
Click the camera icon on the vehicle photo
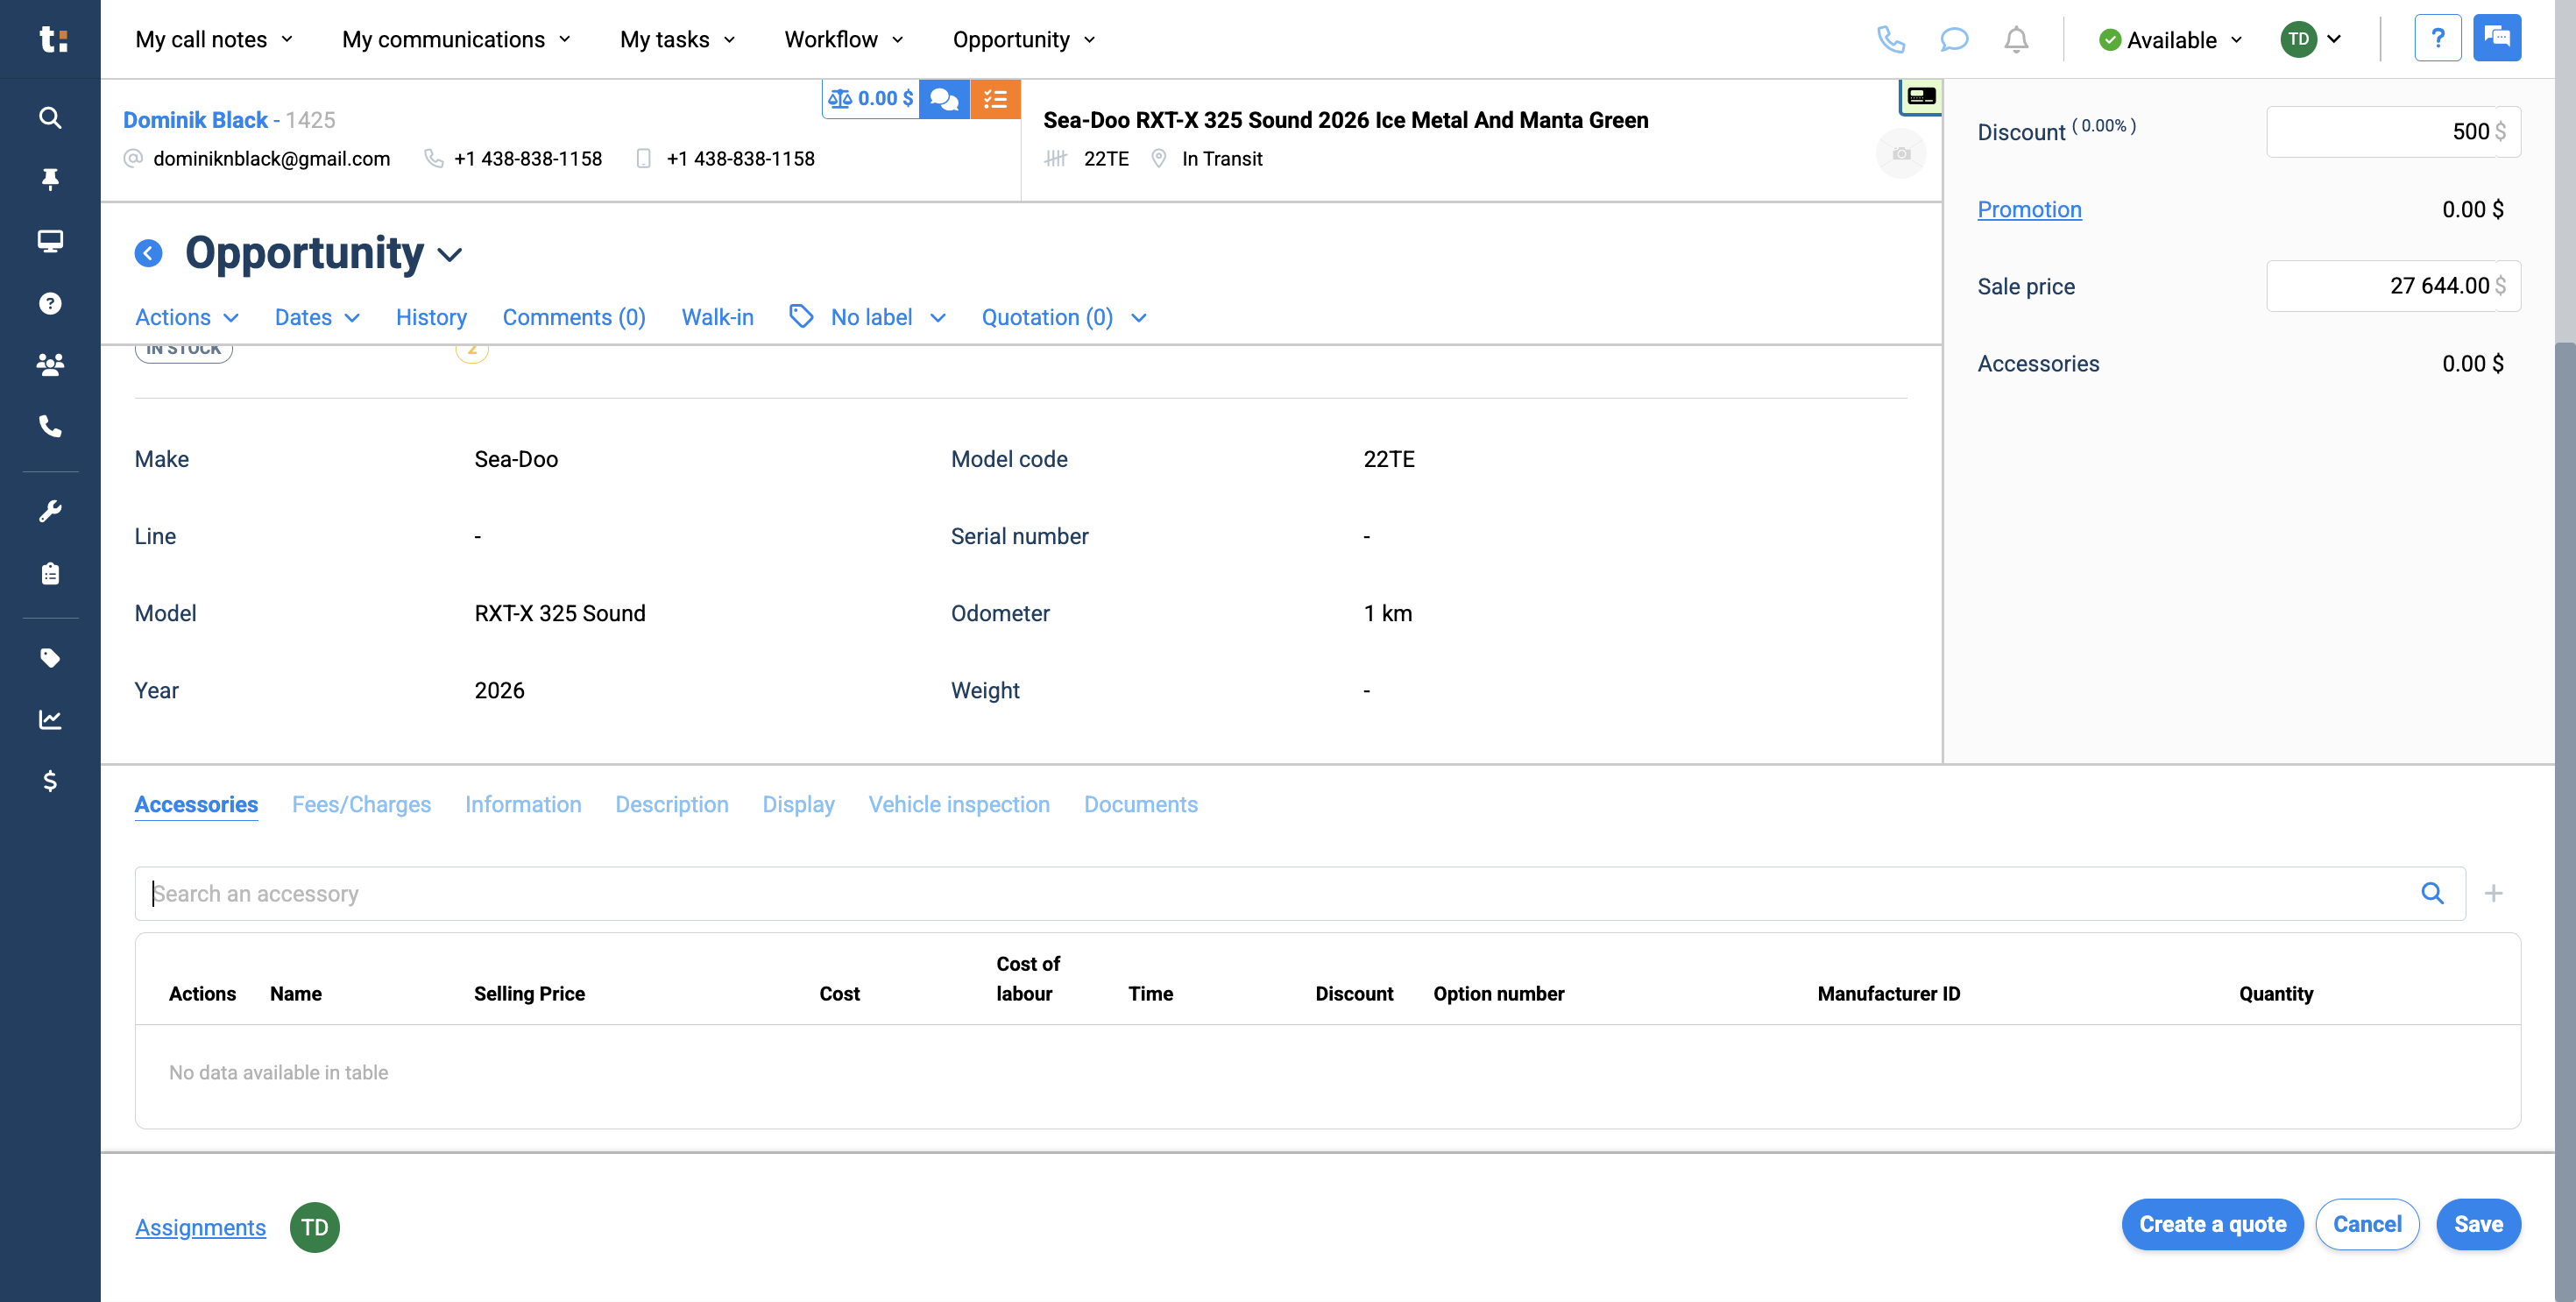click(1901, 153)
